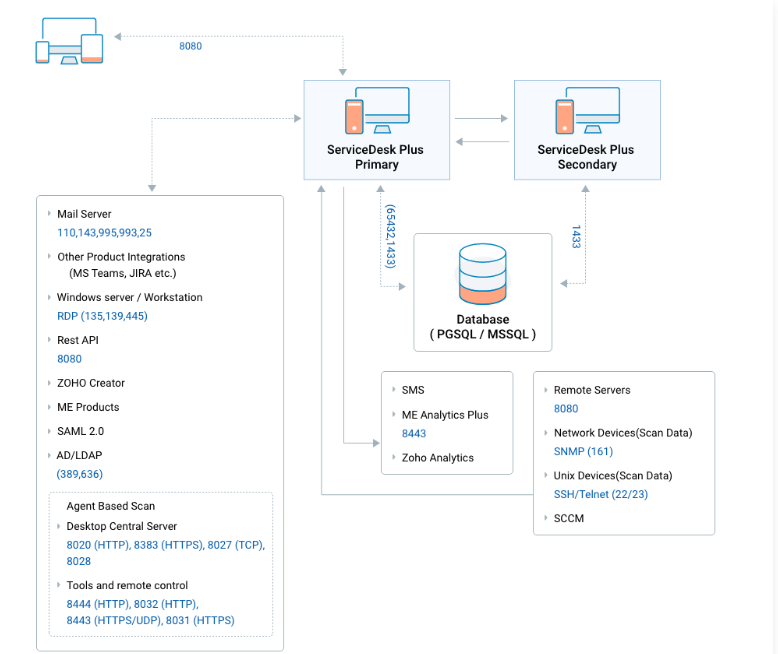Click the AD/LDAP entry

[79, 455]
